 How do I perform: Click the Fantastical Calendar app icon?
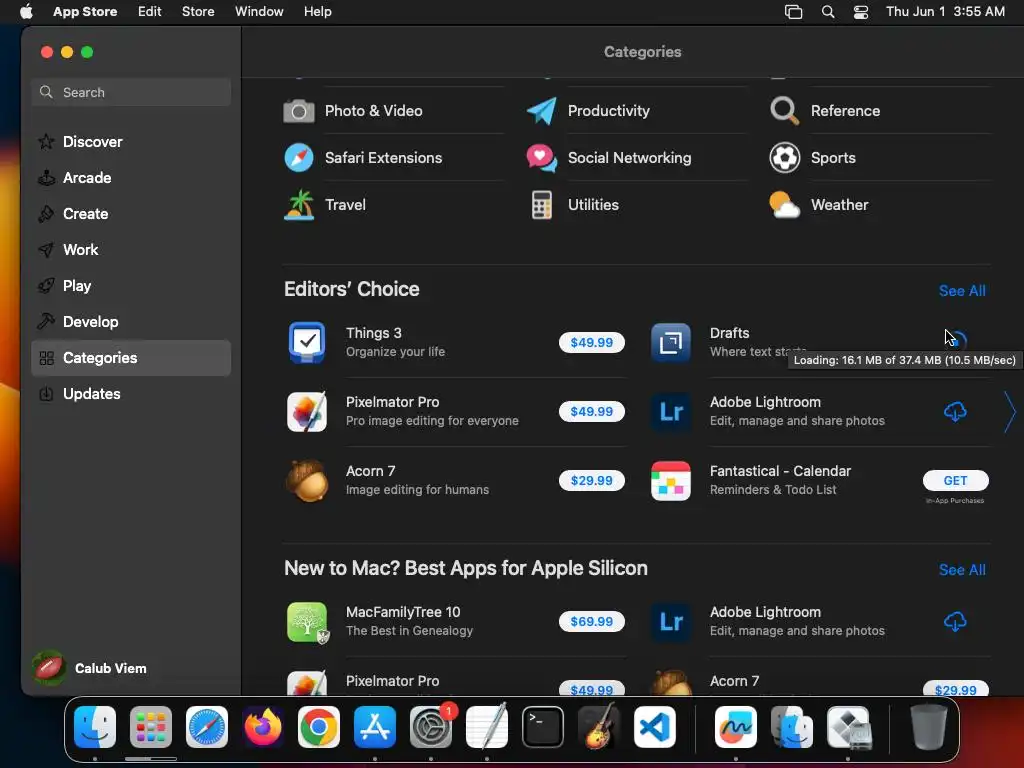671,481
